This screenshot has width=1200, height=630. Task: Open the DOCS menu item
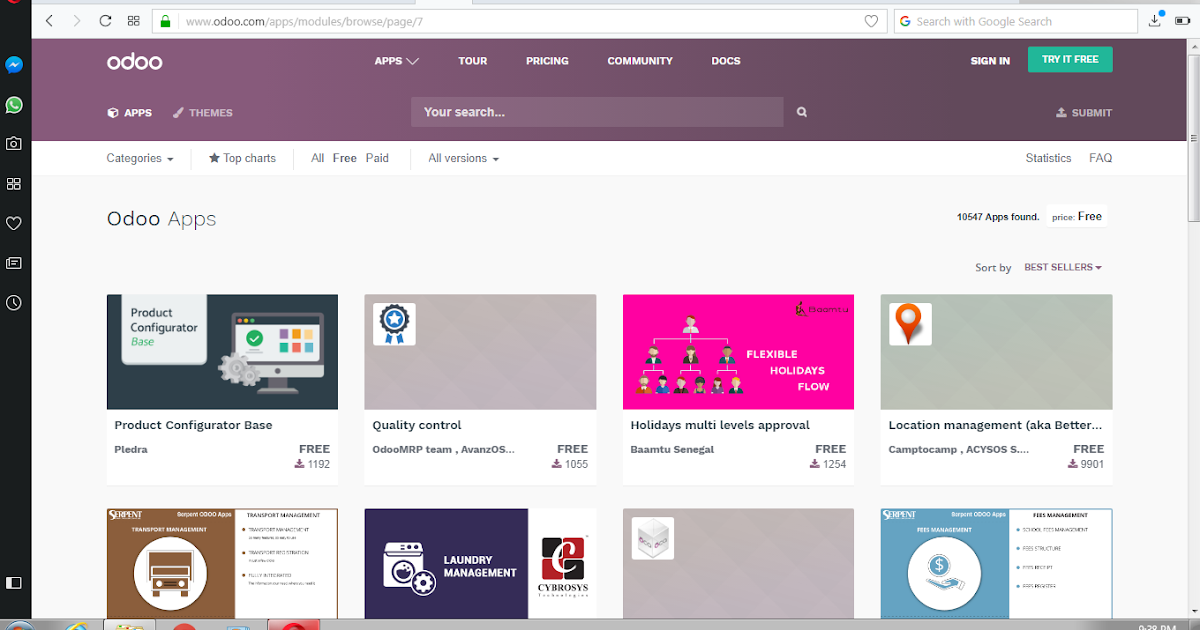tap(726, 61)
